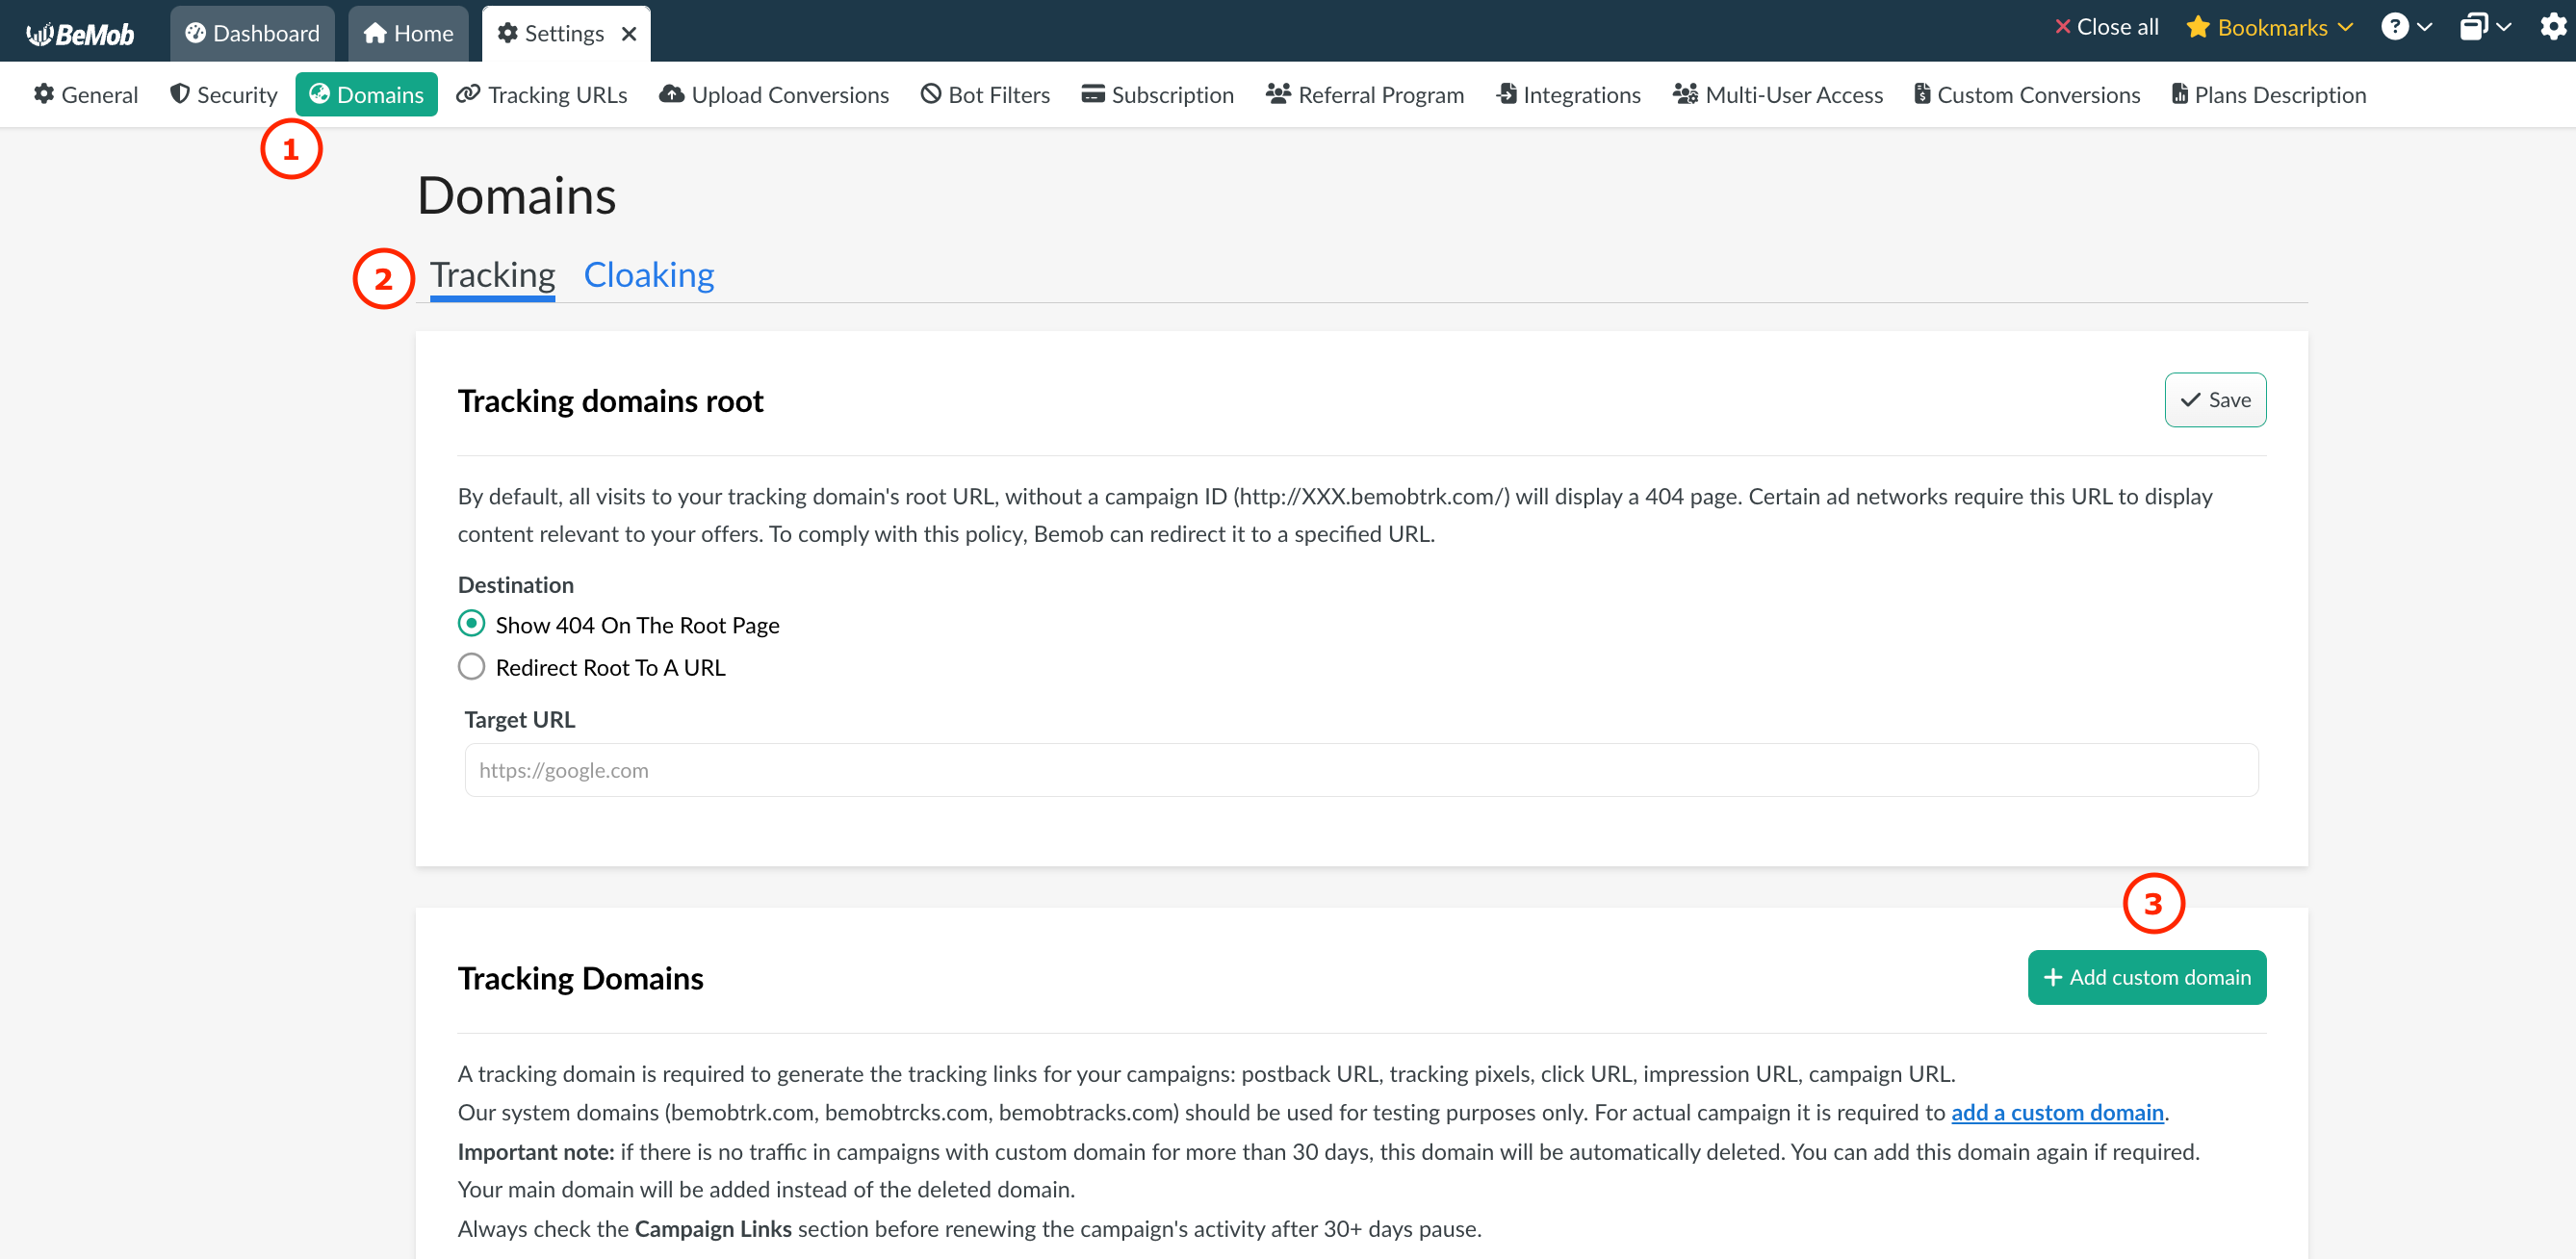The width and height of the screenshot is (2576, 1259).
Task: Click Close all tabs
Action: coord(2106,27)
